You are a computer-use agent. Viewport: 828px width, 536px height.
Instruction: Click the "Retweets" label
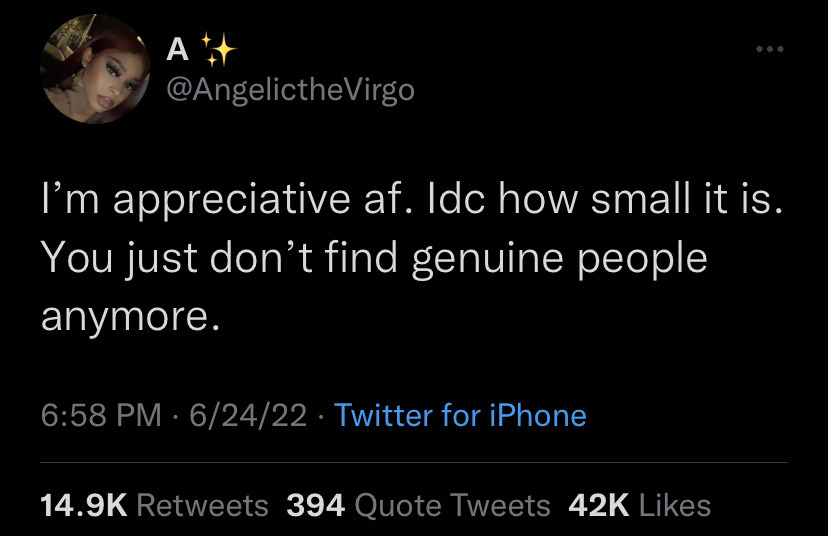[203, 505]
